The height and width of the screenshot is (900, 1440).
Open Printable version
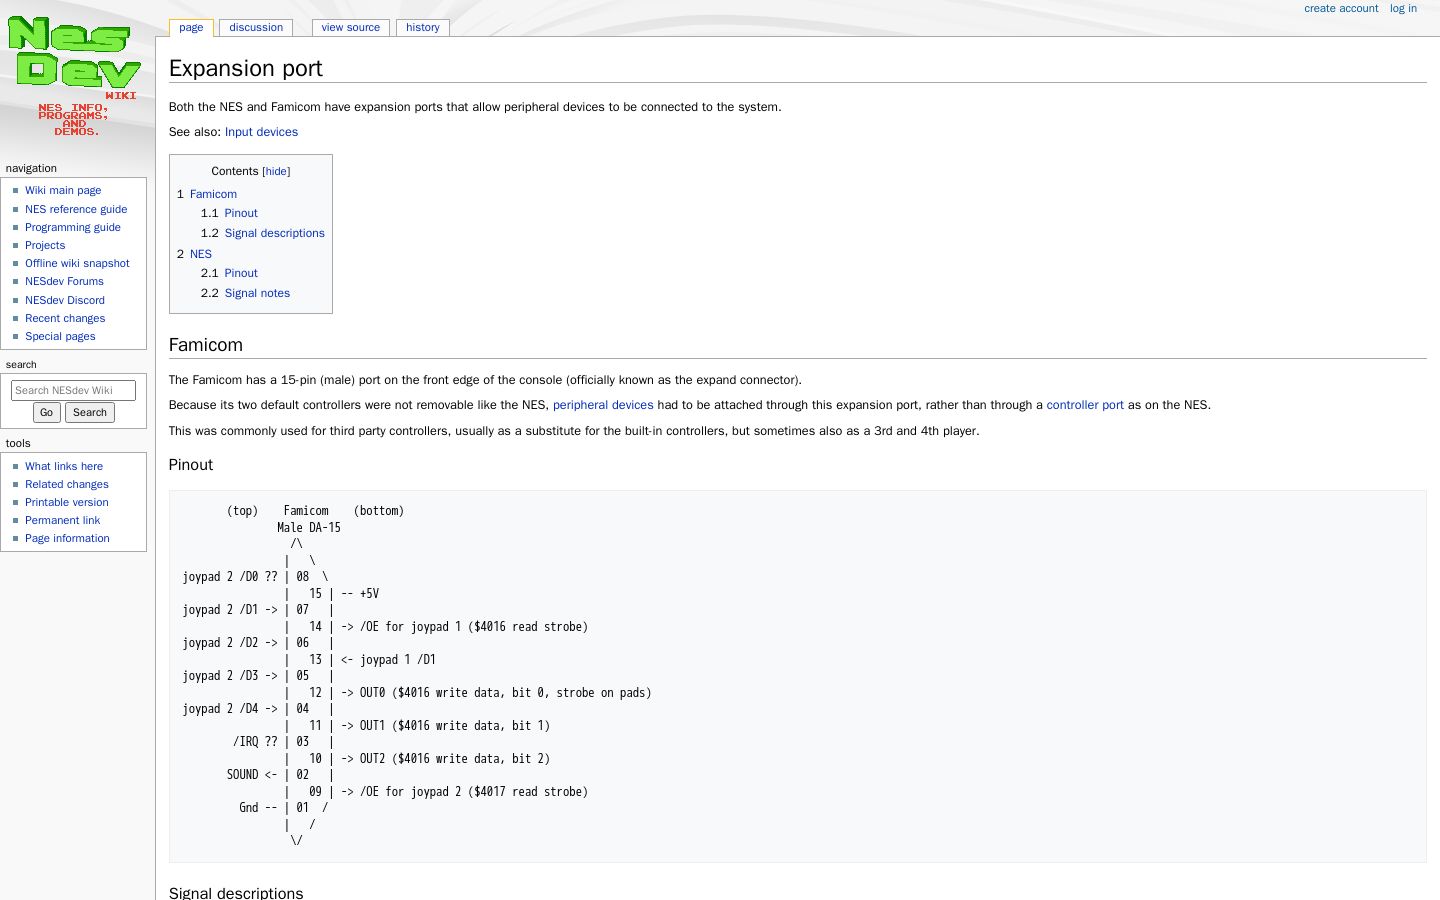click(67, 502)
